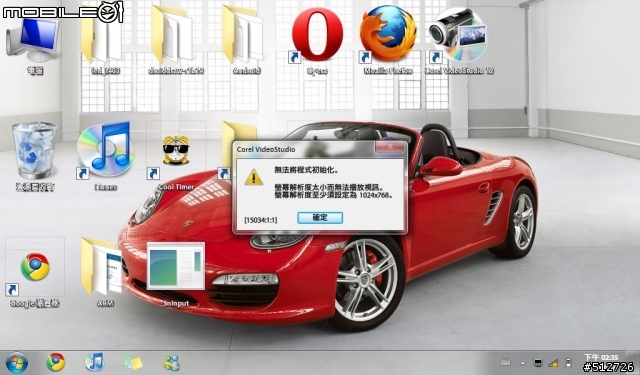Select the Recycle Bin desktop icon
640x375 pixels.
(35, 155)
